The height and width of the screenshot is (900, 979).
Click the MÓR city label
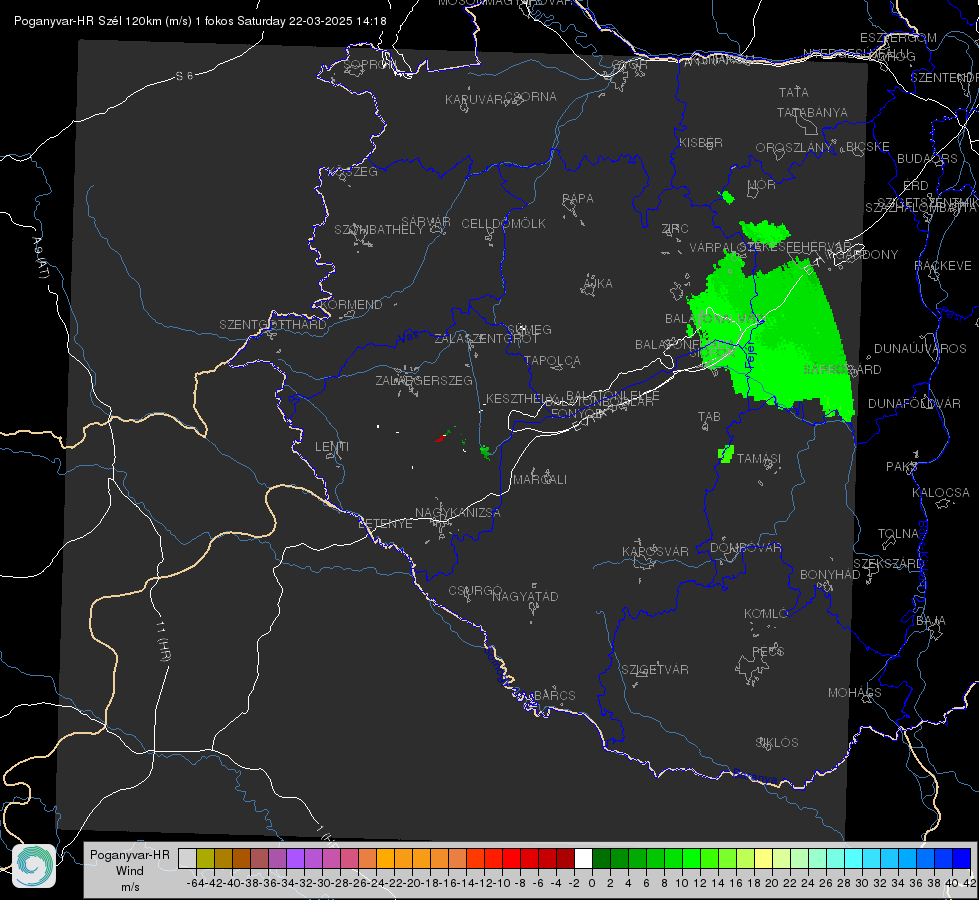[x=762, y=185]
